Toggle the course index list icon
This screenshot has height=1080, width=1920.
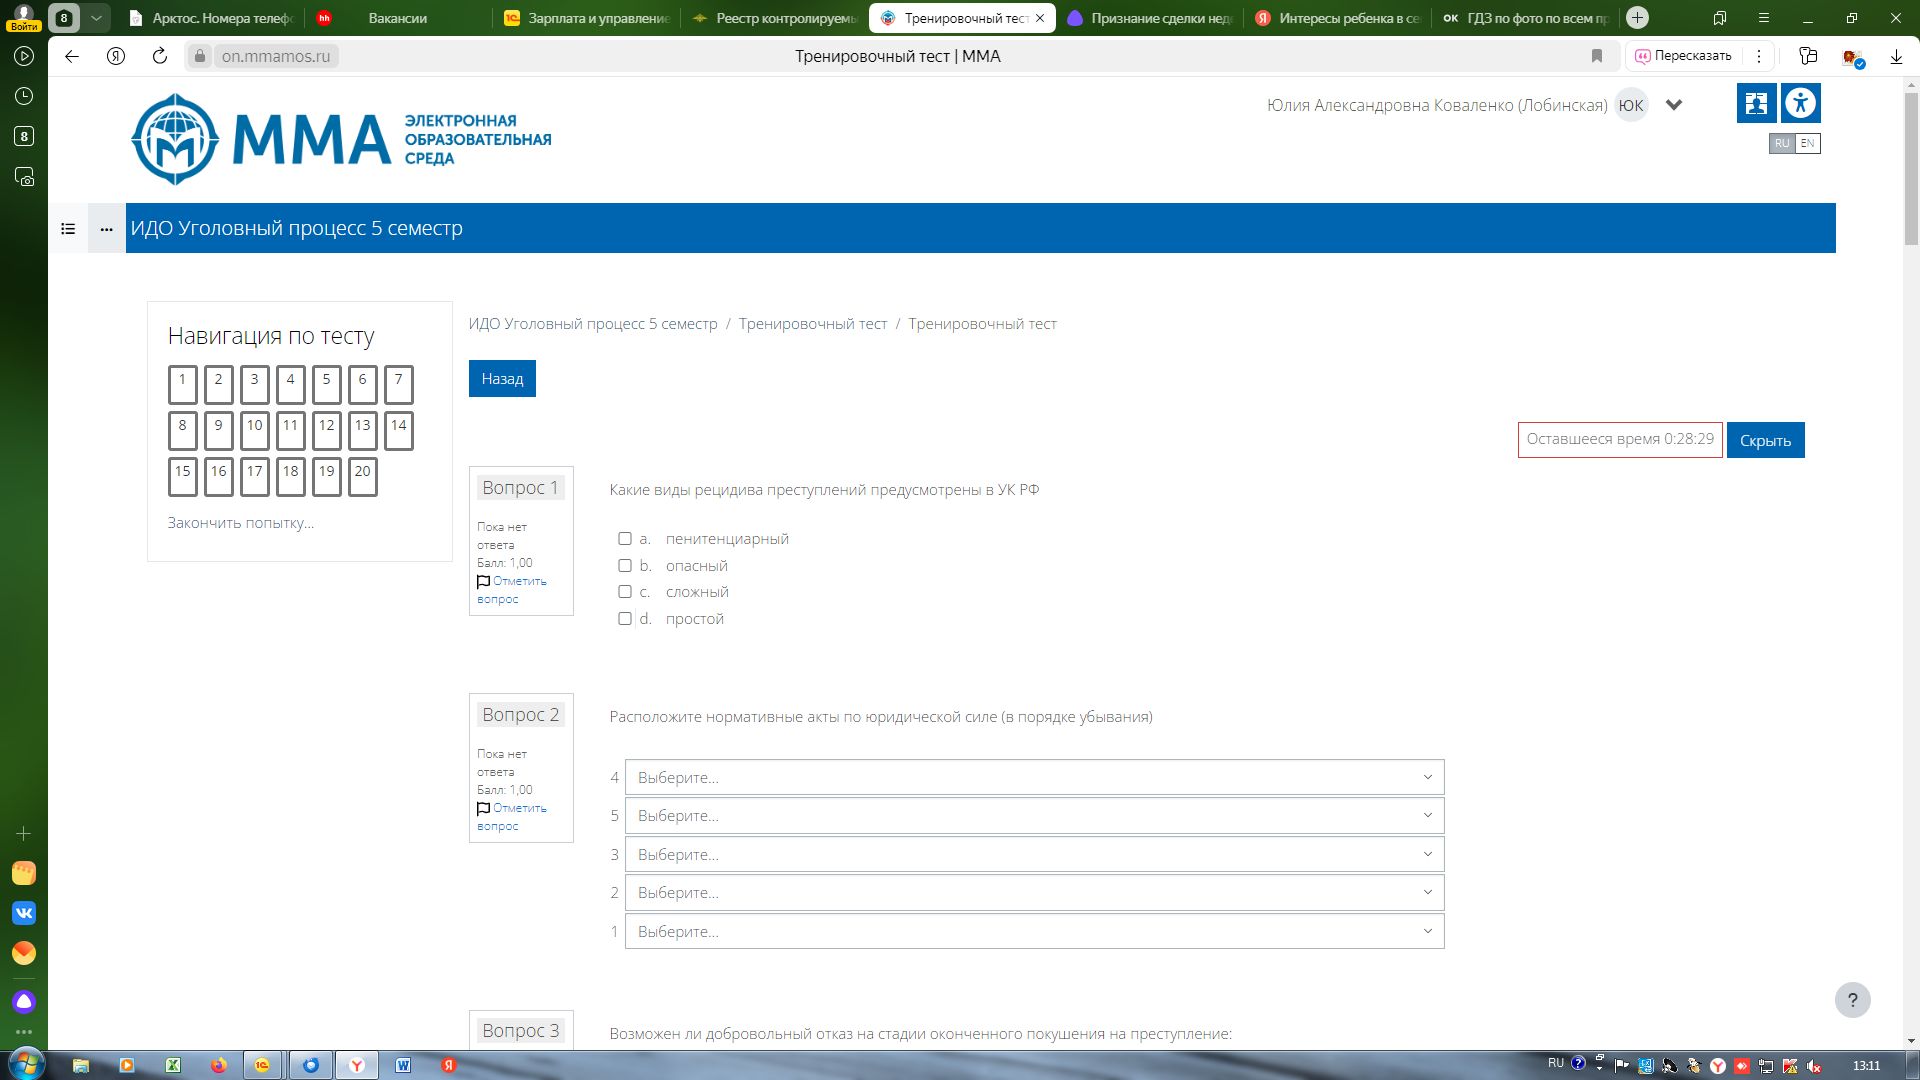[68, 229]
